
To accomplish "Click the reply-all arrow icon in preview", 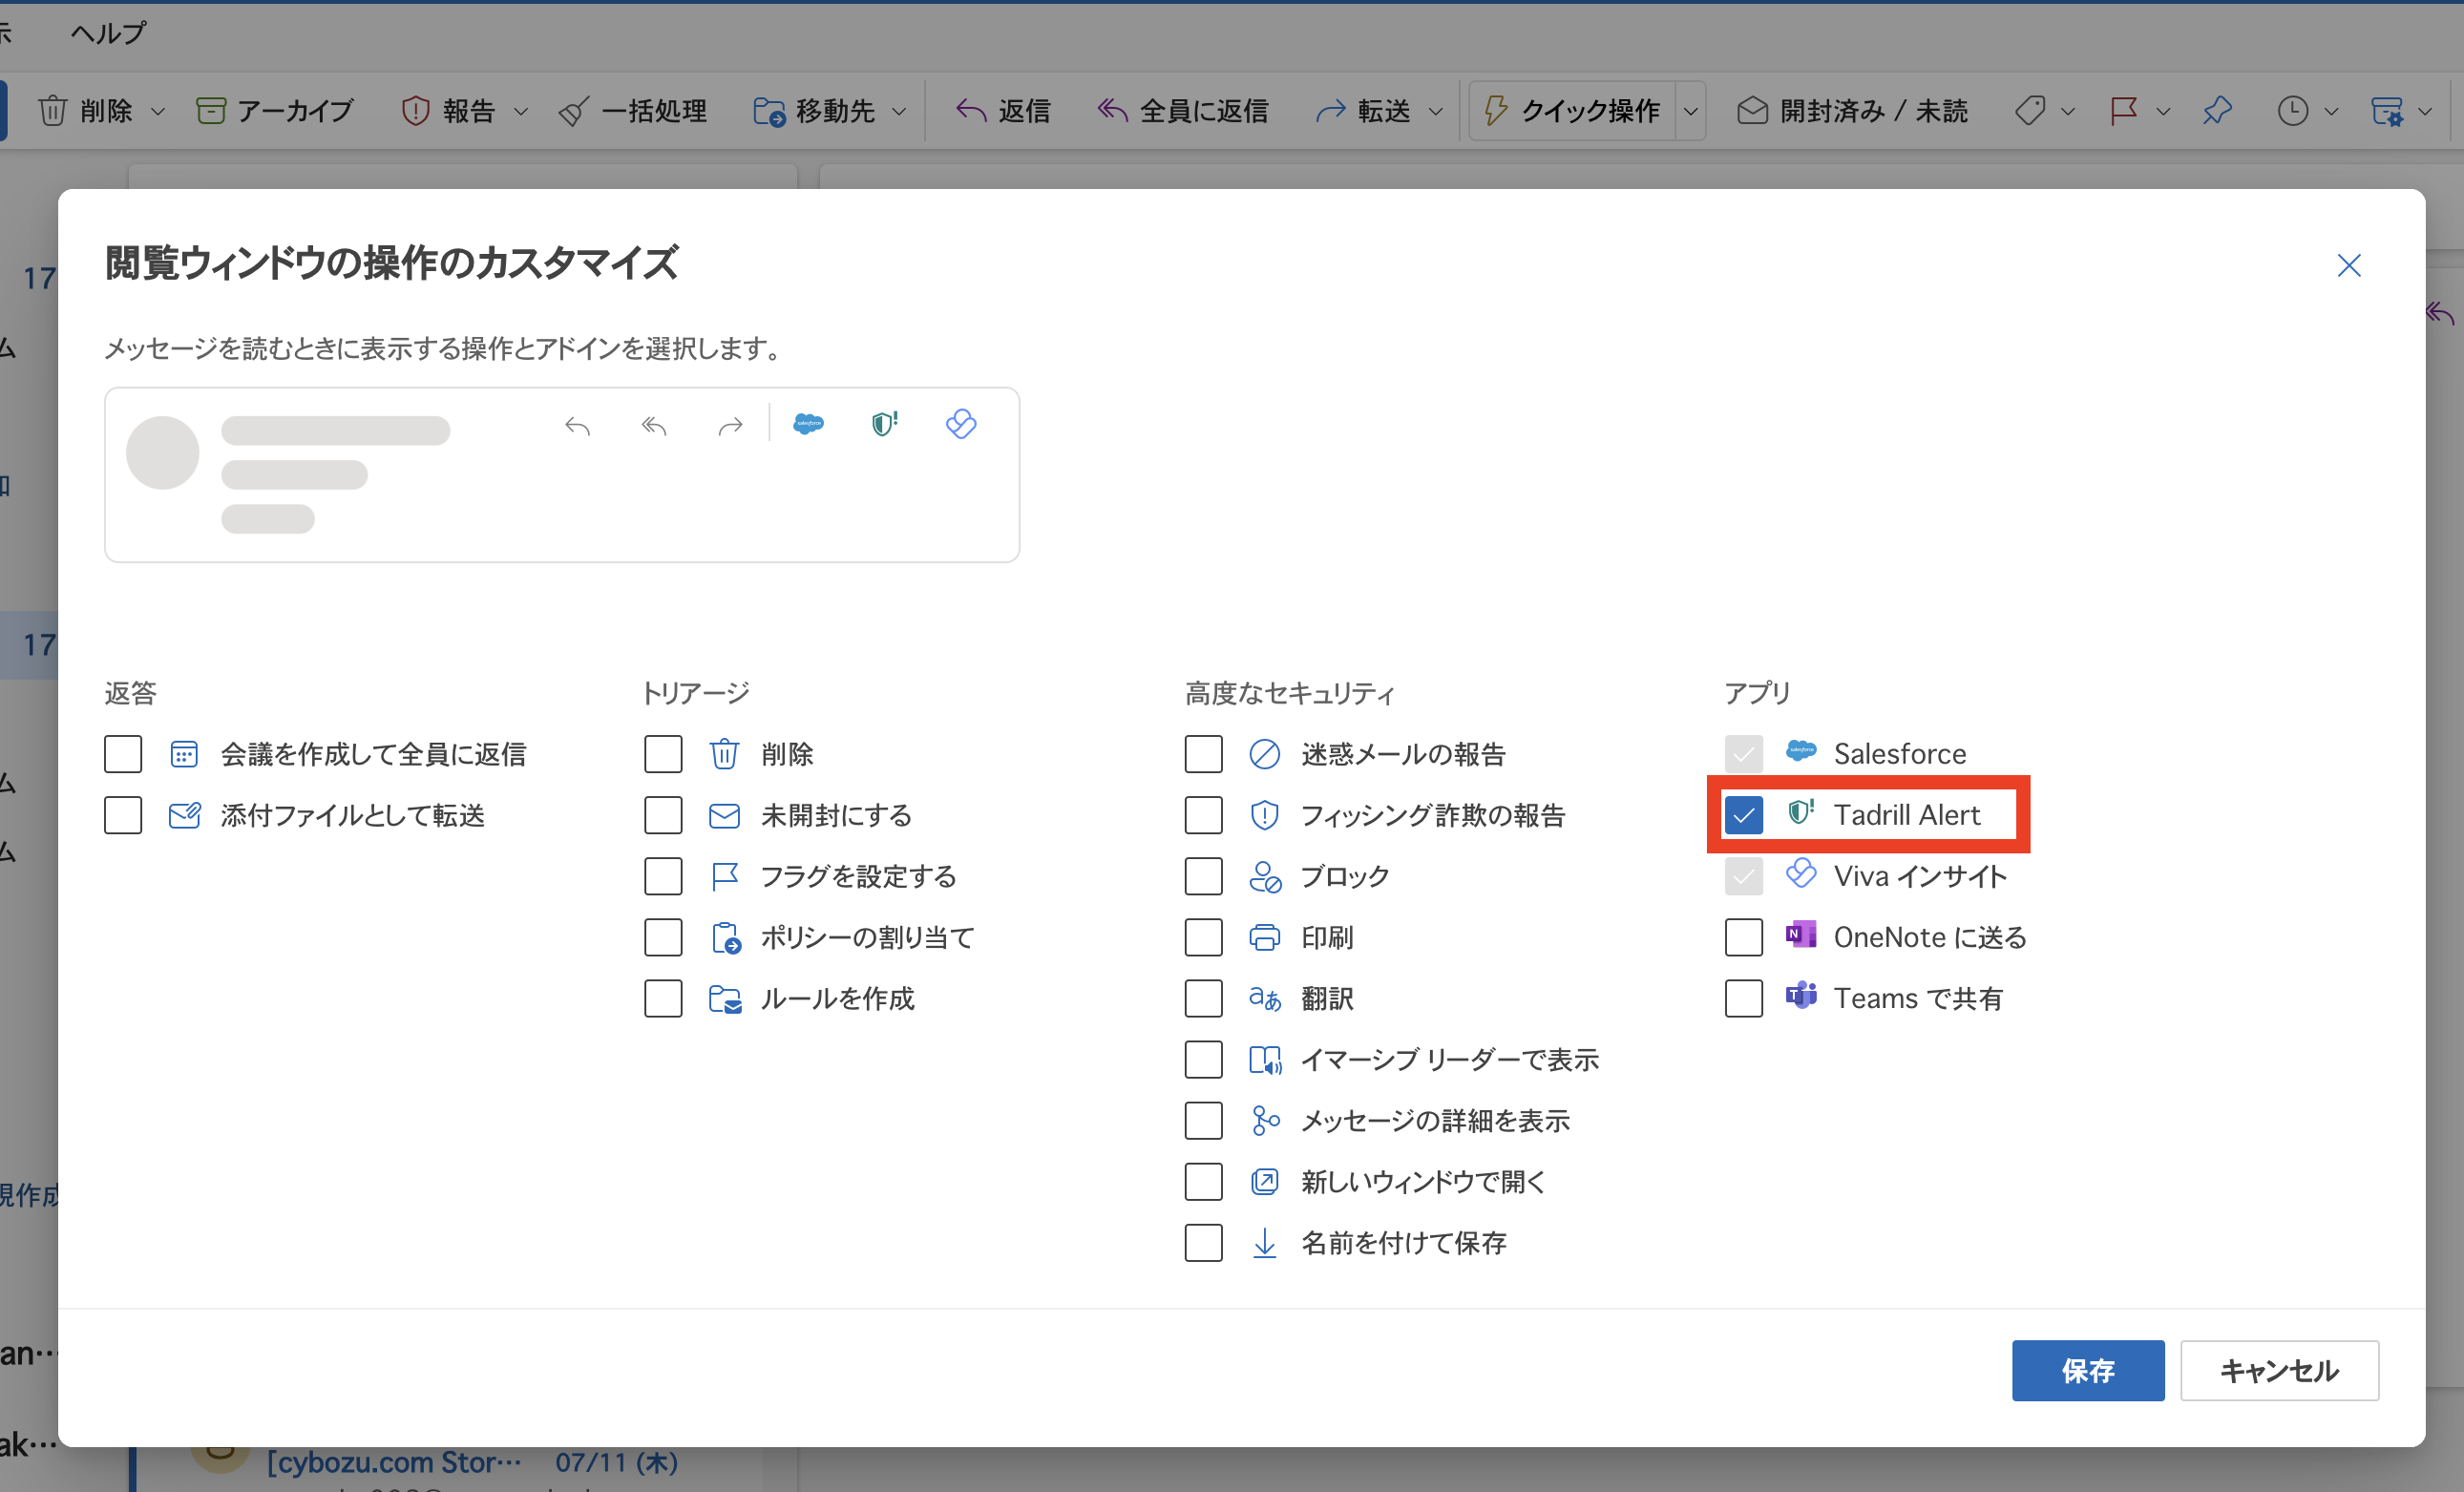I will [654, 427].
